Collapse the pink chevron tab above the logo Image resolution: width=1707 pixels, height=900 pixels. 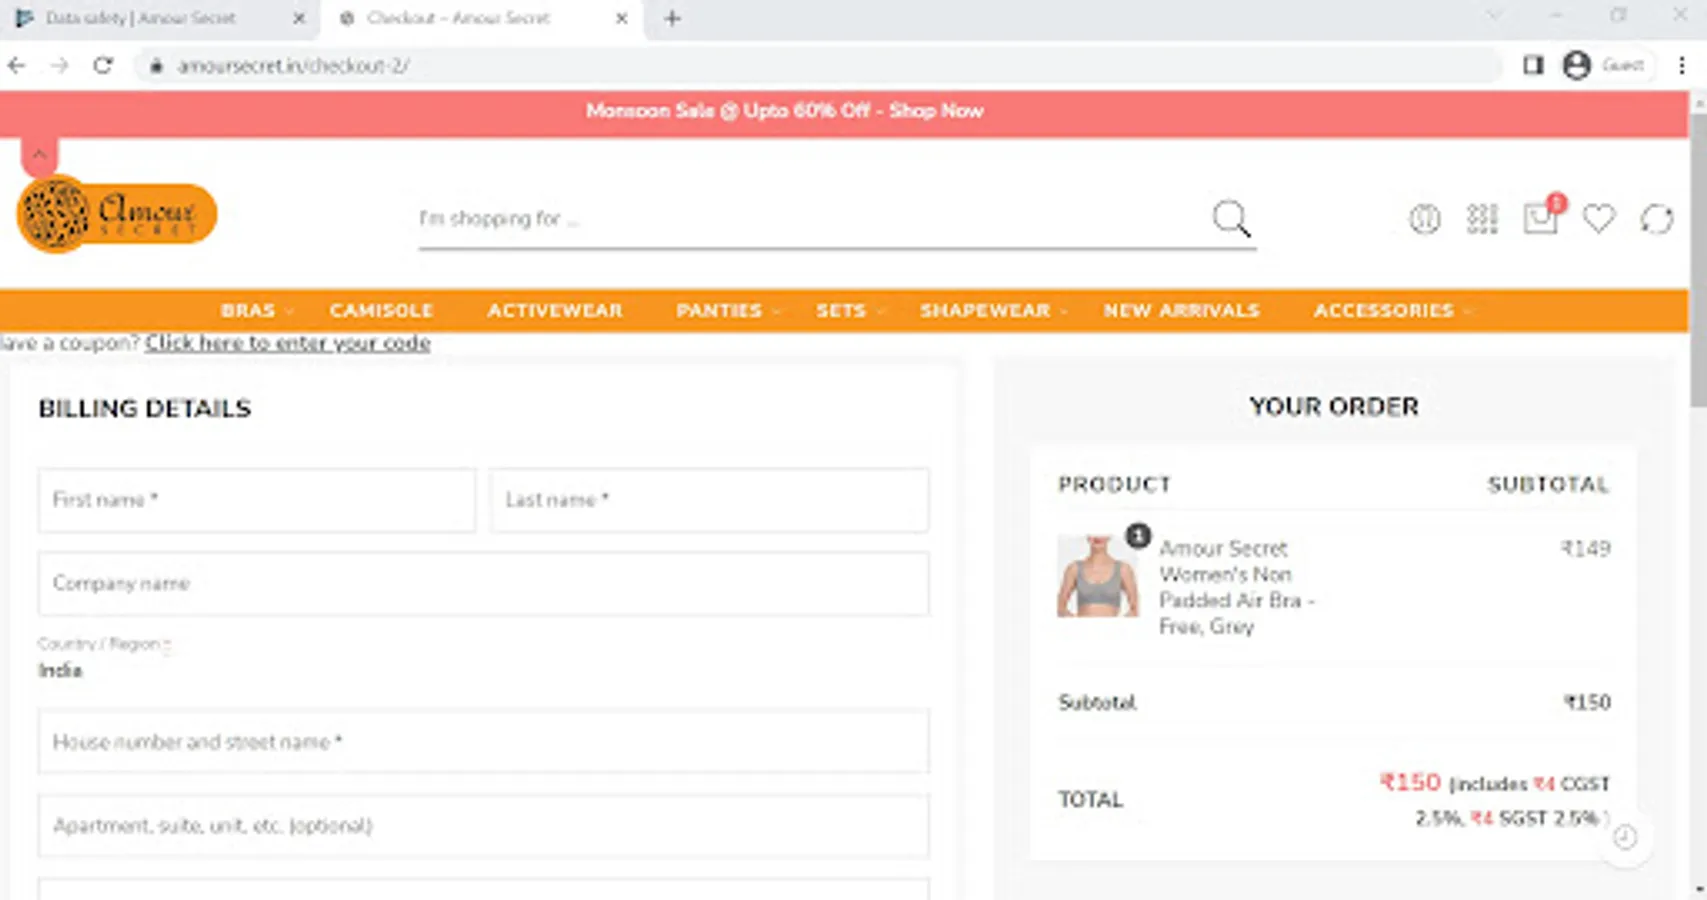click(x=39, y=155)
